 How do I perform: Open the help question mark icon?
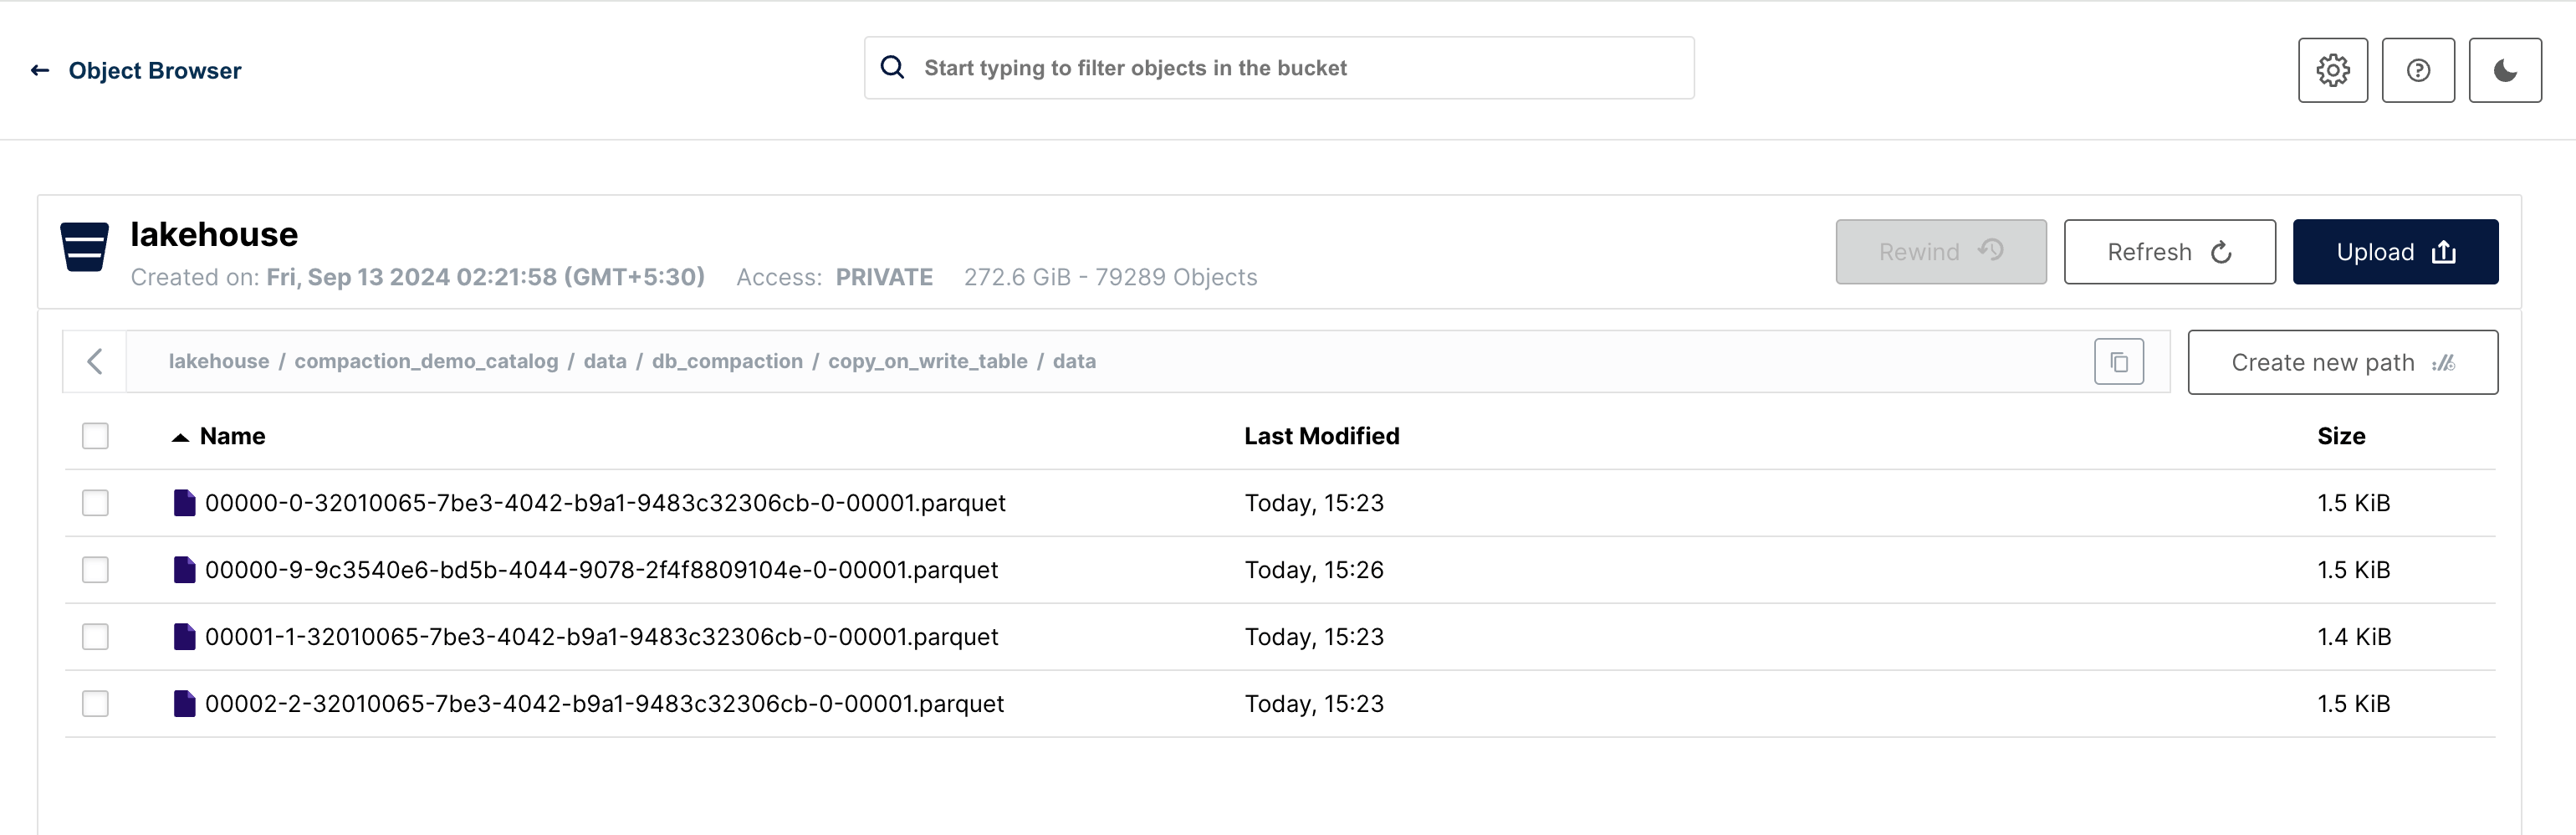(x=2418, y=70)
